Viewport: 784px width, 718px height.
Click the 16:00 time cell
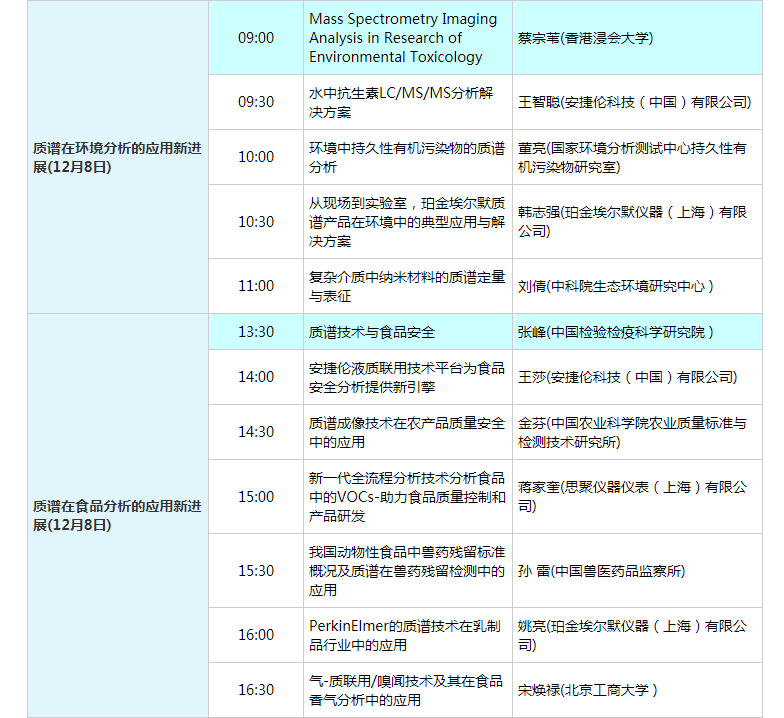[256, 635]
